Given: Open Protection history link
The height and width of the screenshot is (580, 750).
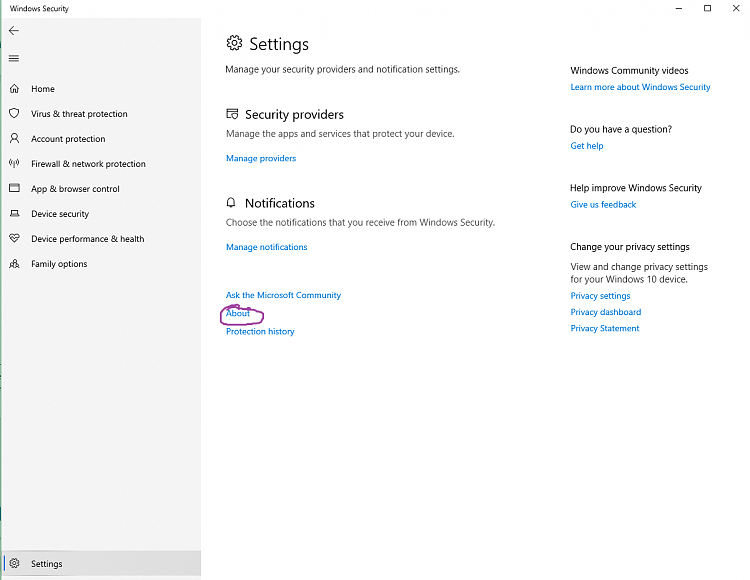Looking at the screenshot, I should click(260, 331).
